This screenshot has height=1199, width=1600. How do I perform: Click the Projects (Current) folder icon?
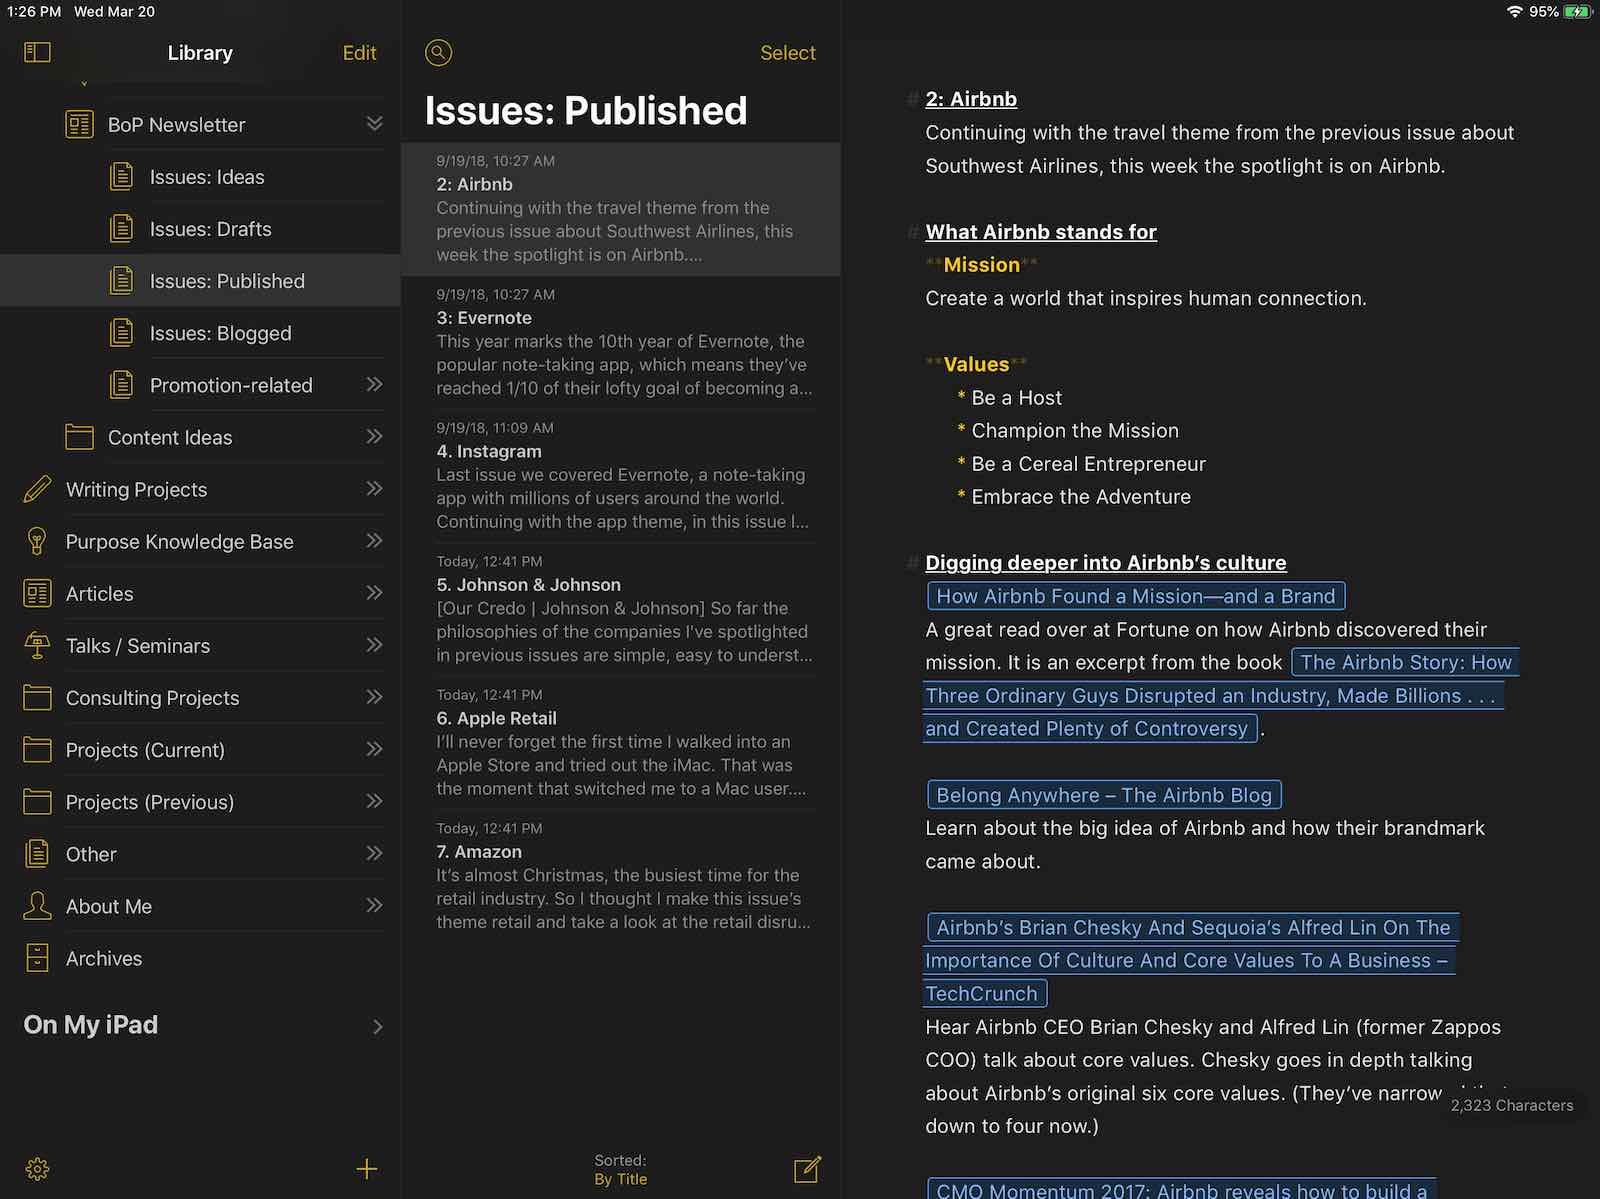37,749
